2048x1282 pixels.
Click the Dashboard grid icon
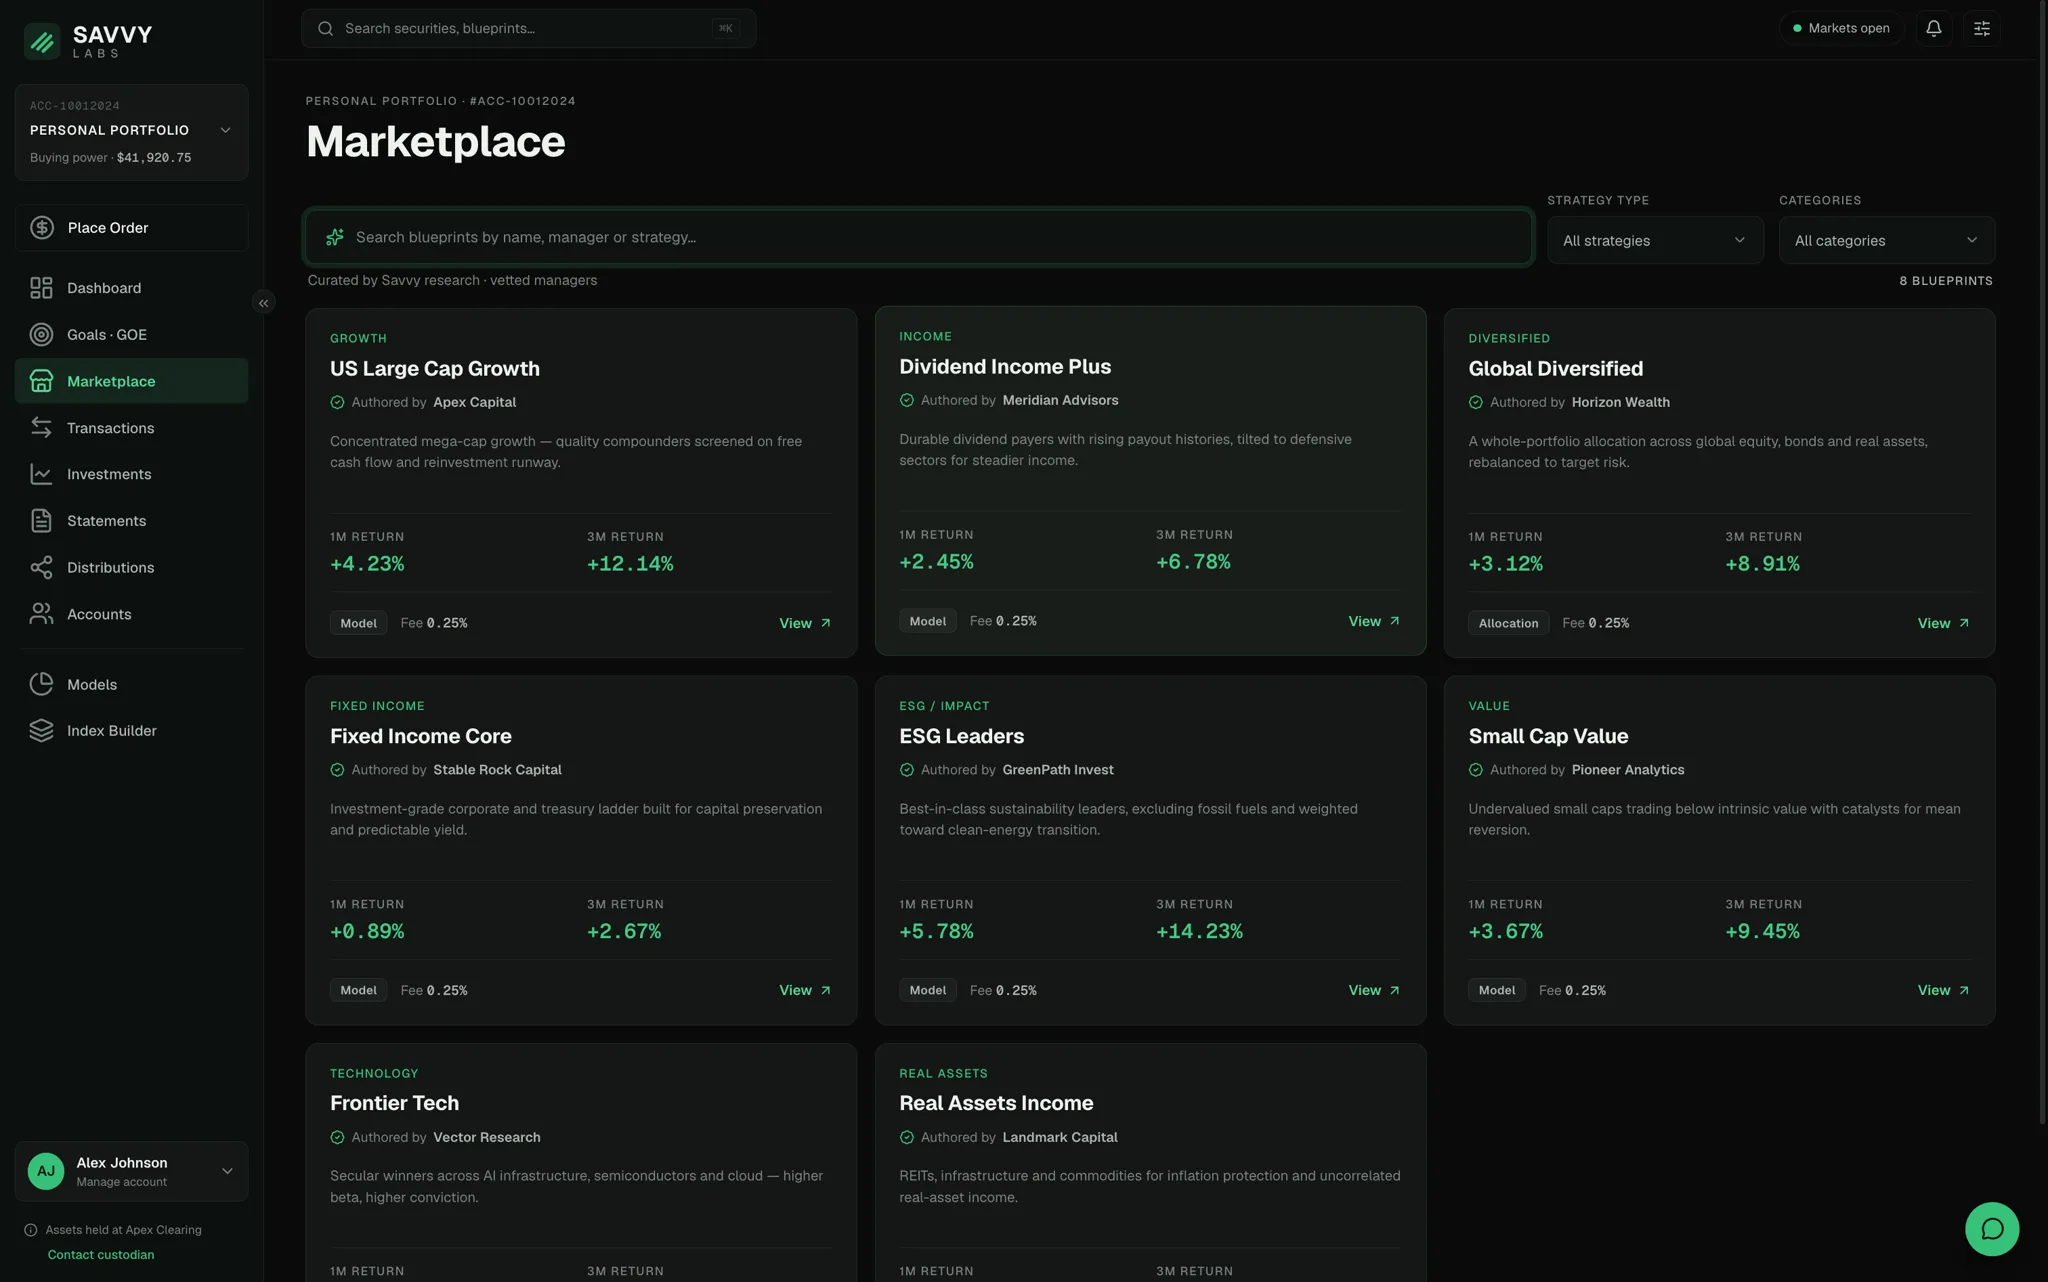pos(41,288)
